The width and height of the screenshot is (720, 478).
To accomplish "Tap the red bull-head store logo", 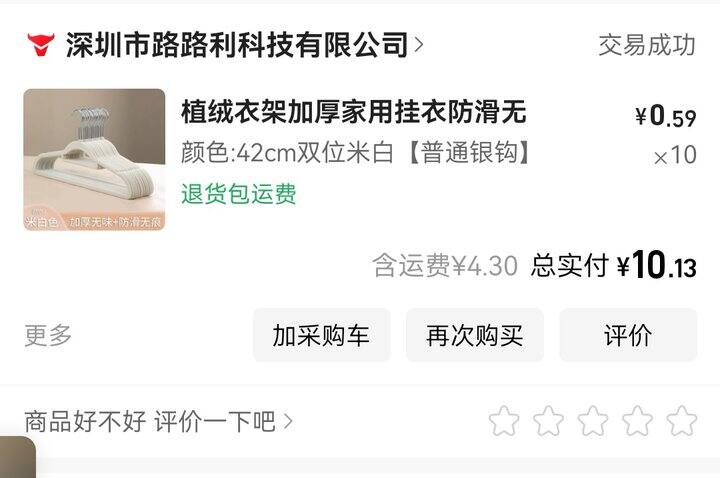I will [41, 45].
